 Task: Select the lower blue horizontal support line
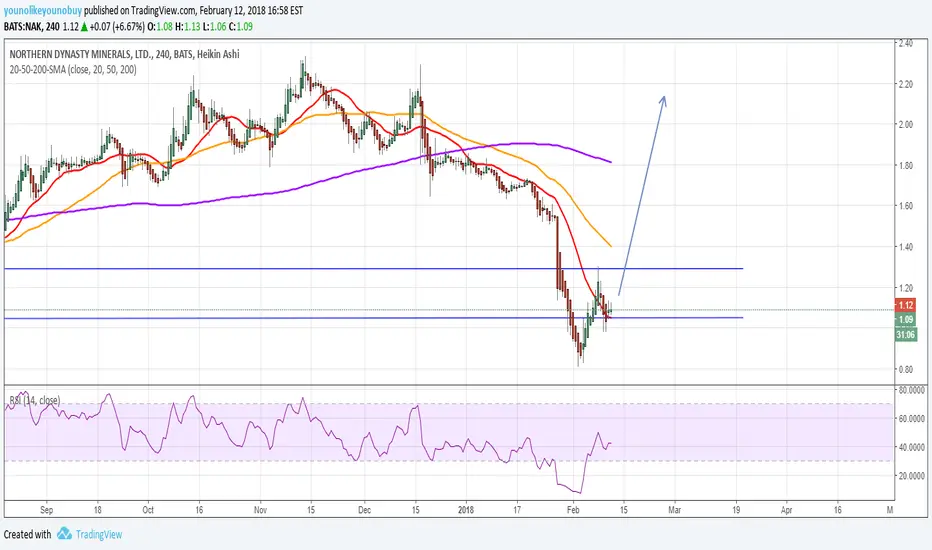373,318
